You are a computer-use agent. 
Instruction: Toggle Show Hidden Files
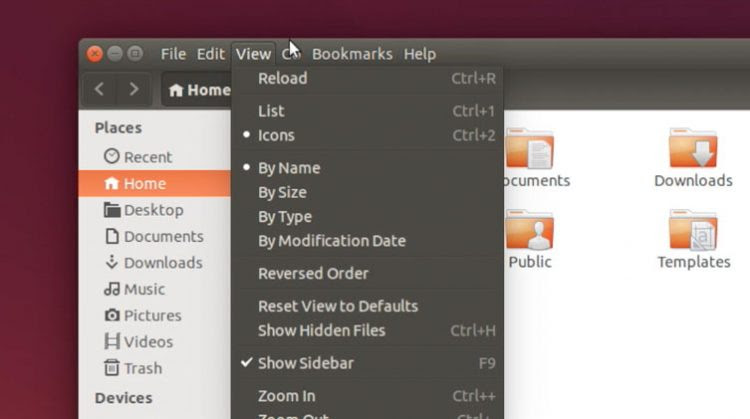coord(367,331)
